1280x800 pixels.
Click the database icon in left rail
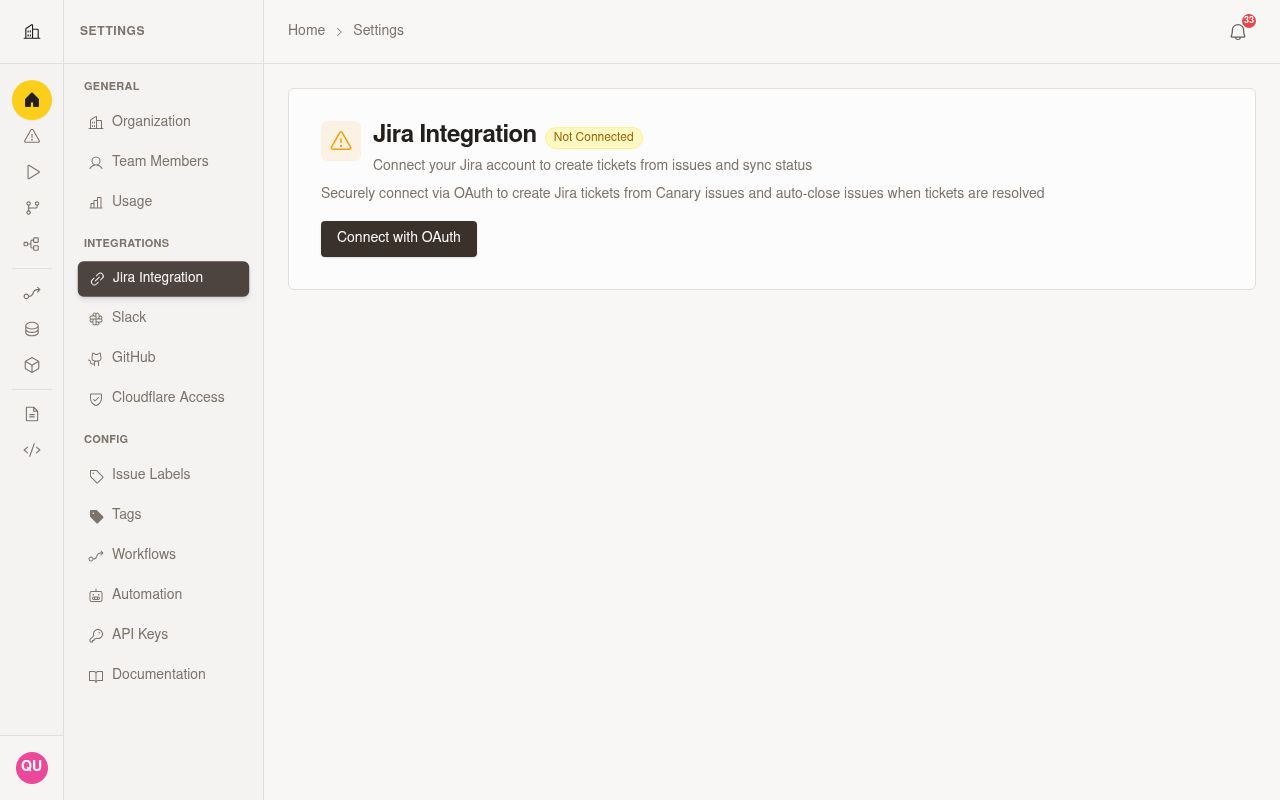tap(32, 329)
